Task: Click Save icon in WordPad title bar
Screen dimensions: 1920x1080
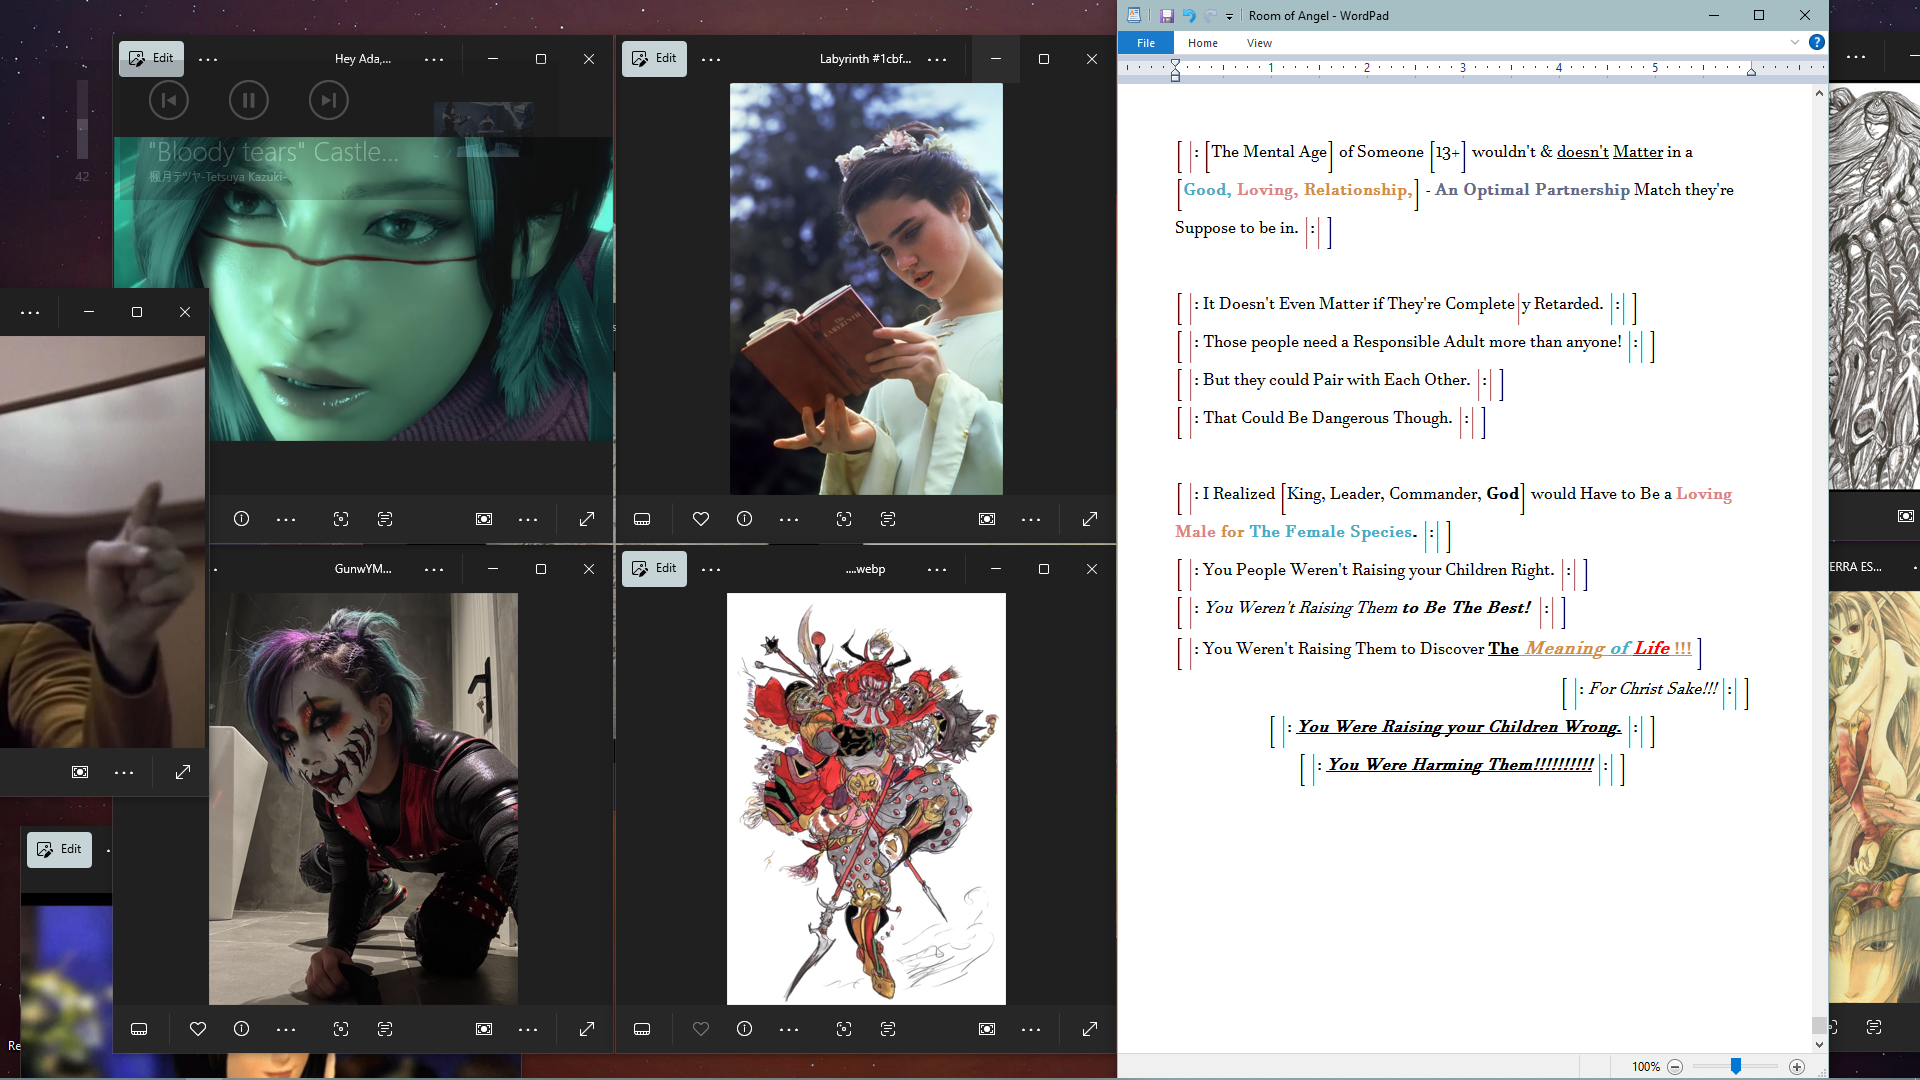Action: 1166,16
